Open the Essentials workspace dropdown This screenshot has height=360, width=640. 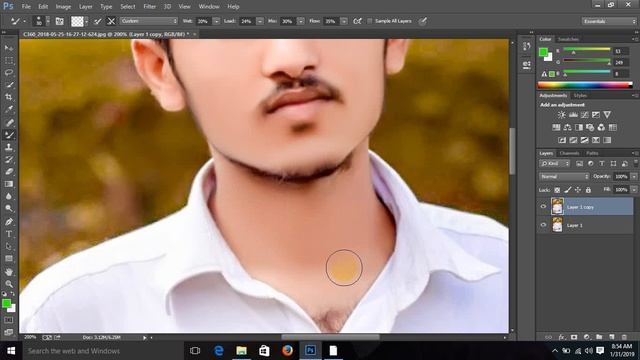[x=609, y=21]
